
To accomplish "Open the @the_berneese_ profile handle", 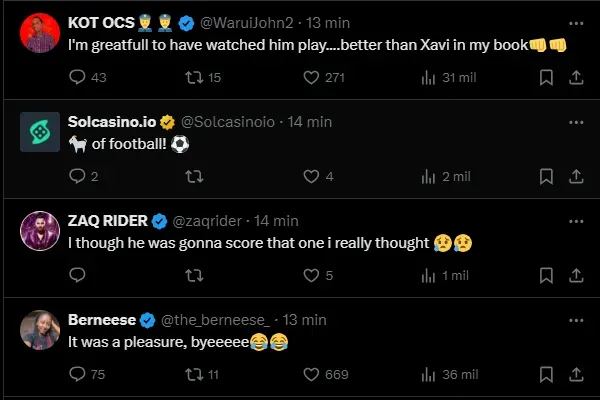I will [218, 319].
